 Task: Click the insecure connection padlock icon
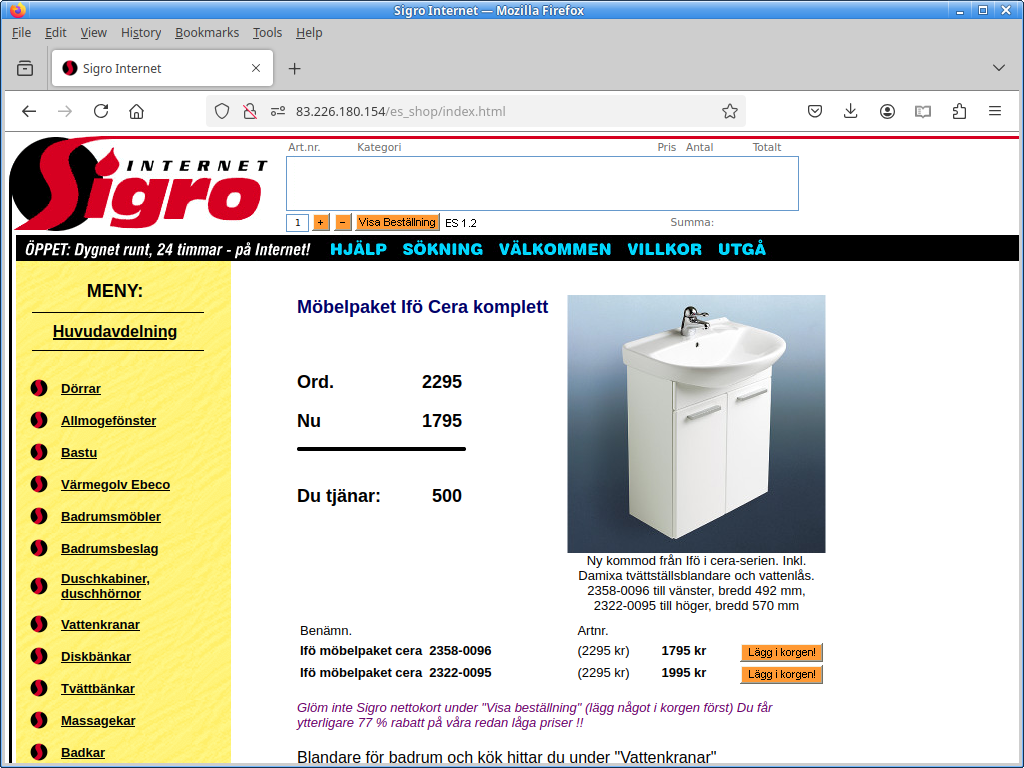pos(249,111)
